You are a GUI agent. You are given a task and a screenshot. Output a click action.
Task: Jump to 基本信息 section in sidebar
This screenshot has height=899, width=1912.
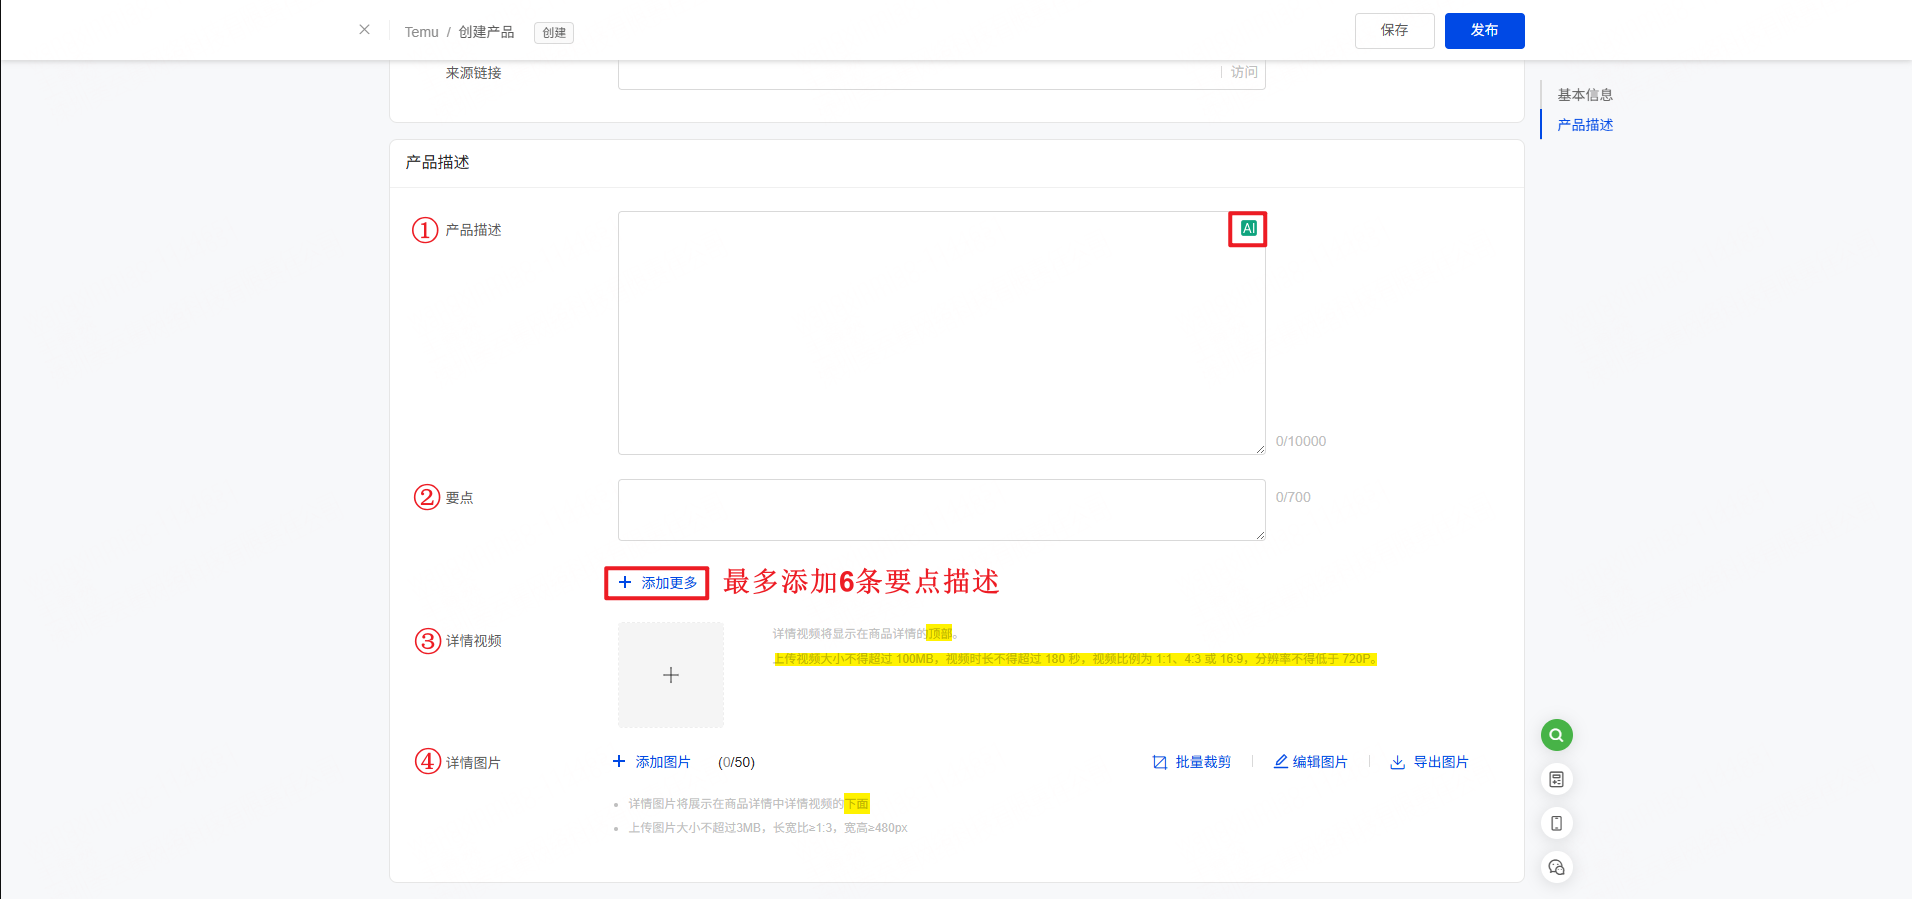[1584, 95]
